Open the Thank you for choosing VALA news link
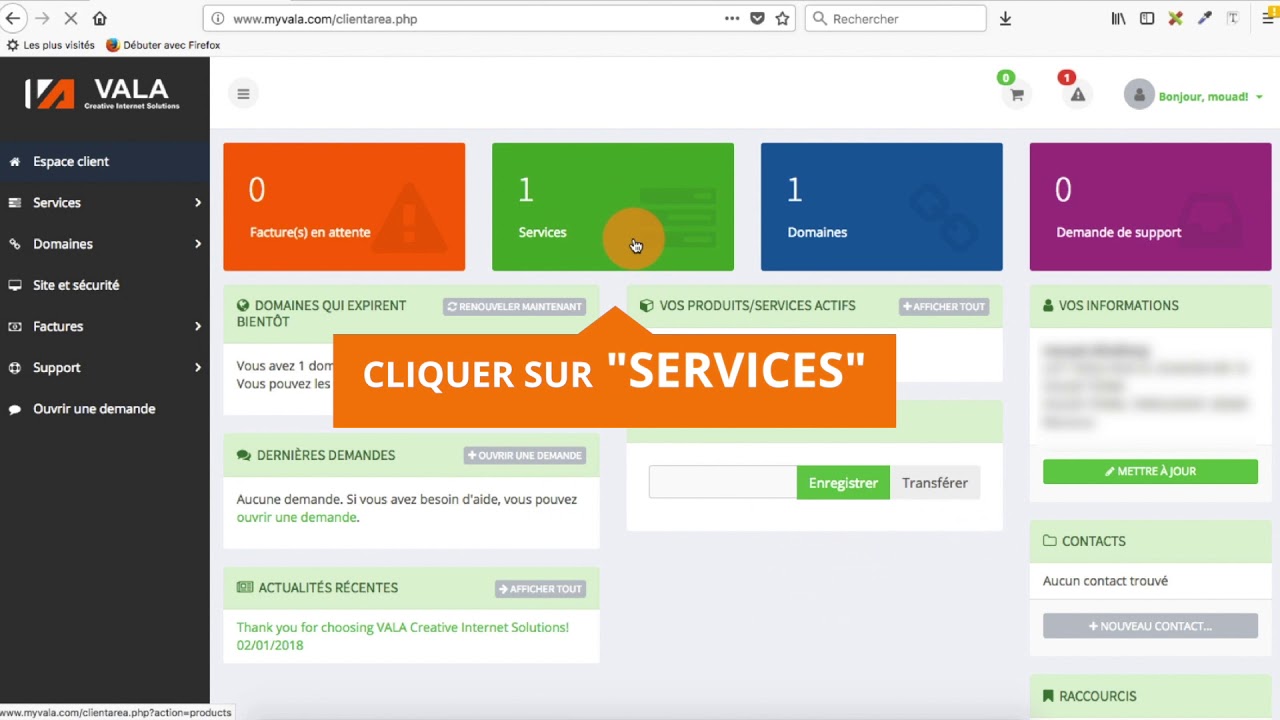The image size is (1280, 720). [x=402, y=628]
